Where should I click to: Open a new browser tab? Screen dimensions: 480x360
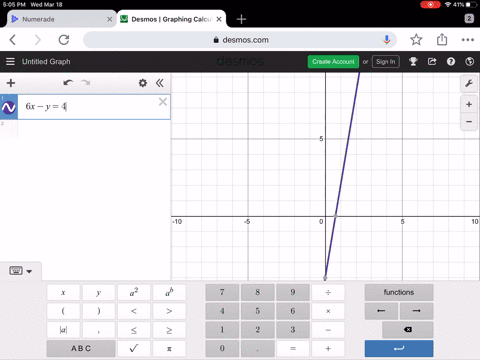(241, 19)
